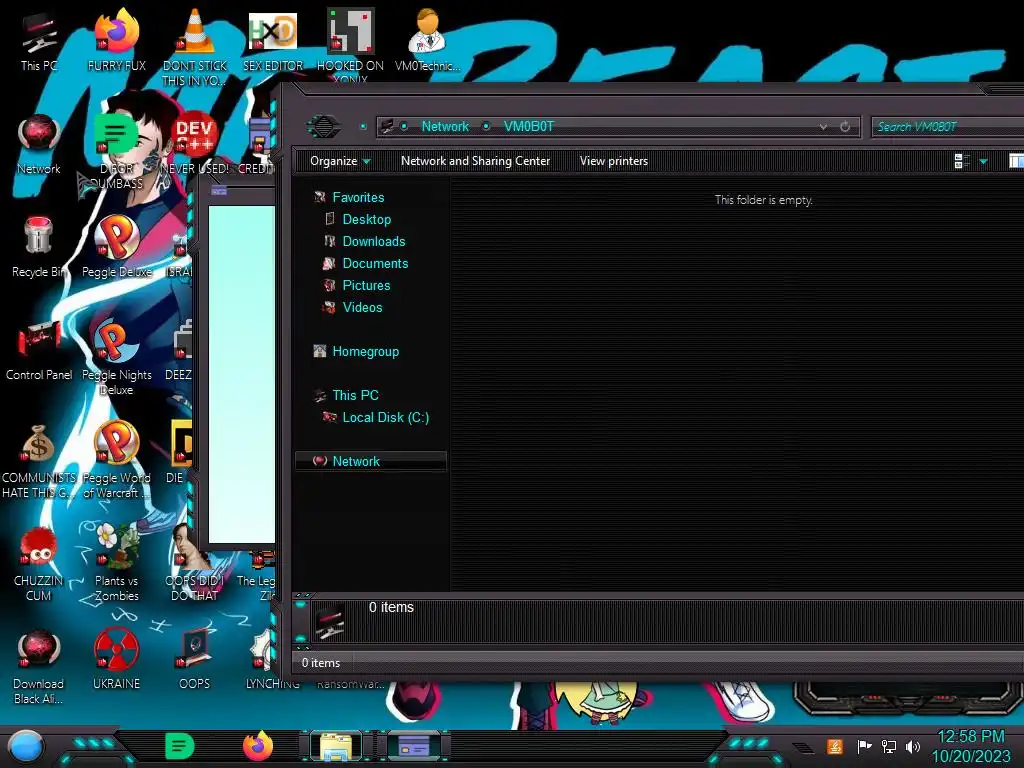This screenshot has width=1024, height=768.
Task: Open Firefox from the taskbar
Action: 258,746
